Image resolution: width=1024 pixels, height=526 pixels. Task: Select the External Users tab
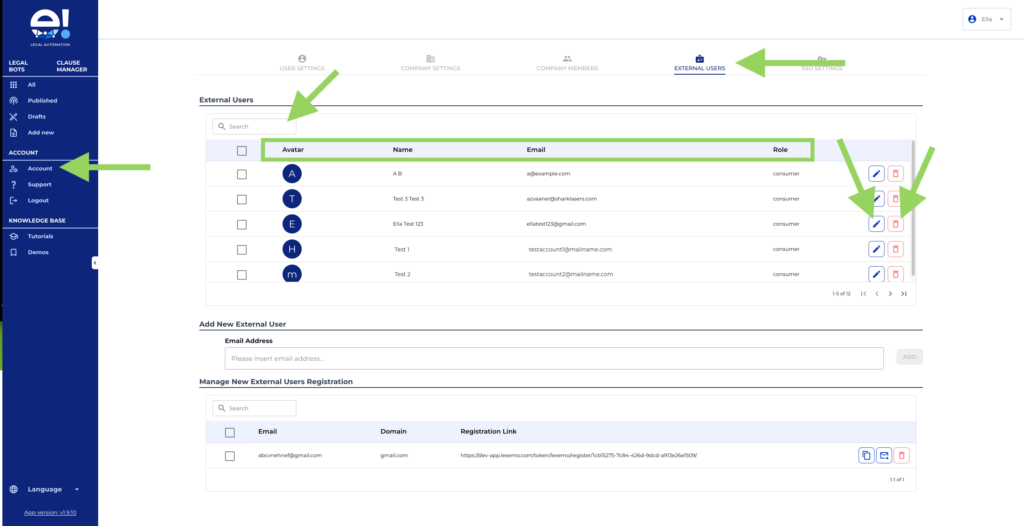(699, 63)
